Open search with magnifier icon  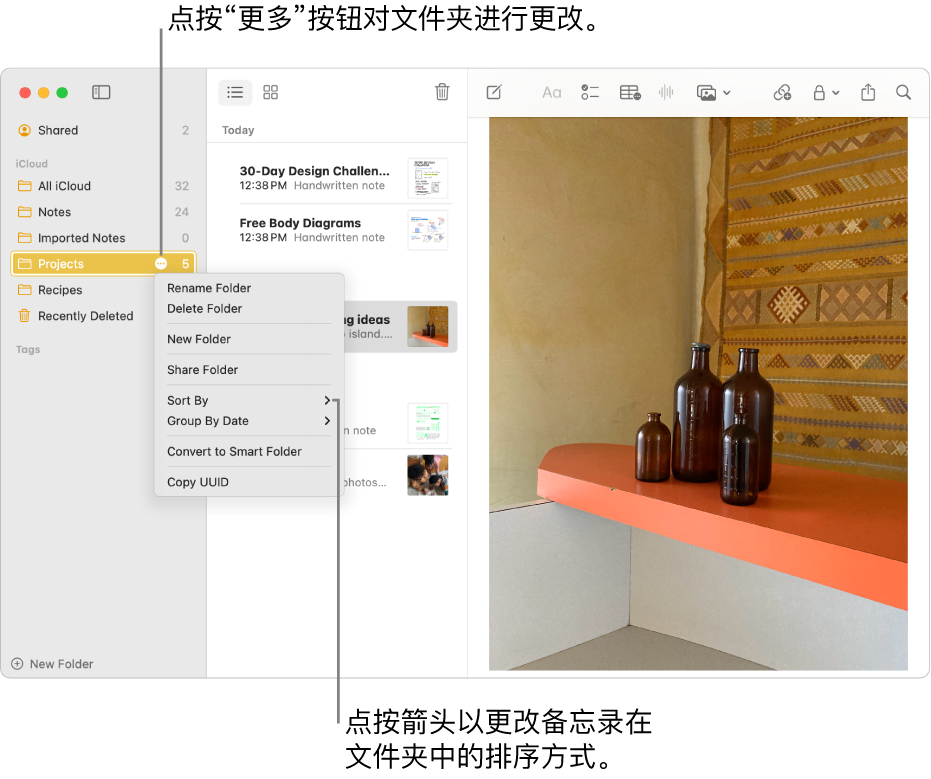click(903, 92)
